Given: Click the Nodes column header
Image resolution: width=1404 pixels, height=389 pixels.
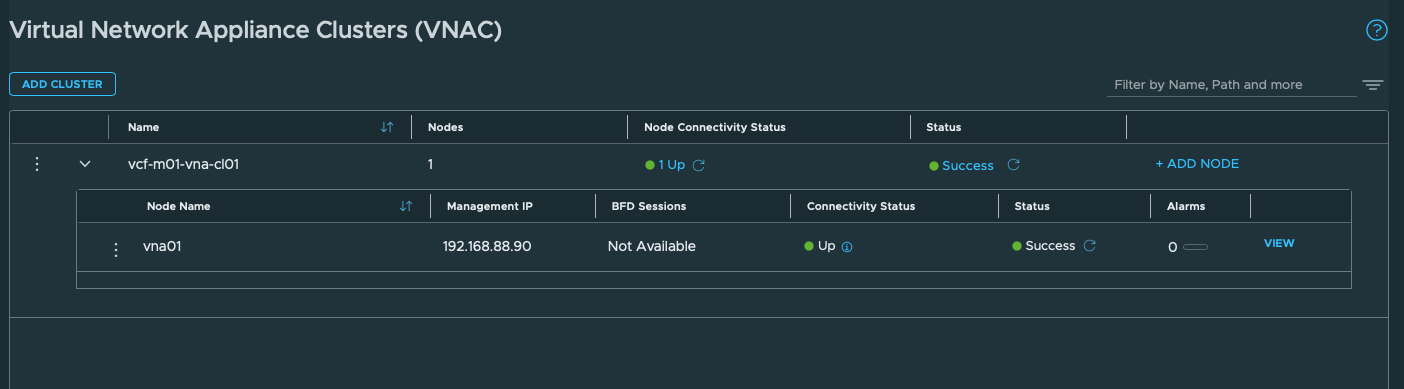Looking at the screenshot, I should click(445, 127).
